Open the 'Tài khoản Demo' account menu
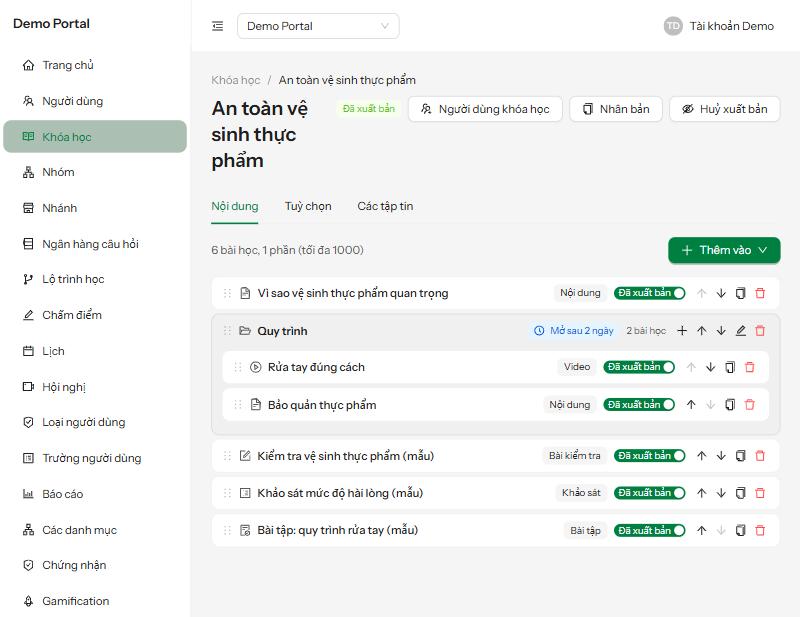The image size is (800, 617). click(719, 26)
